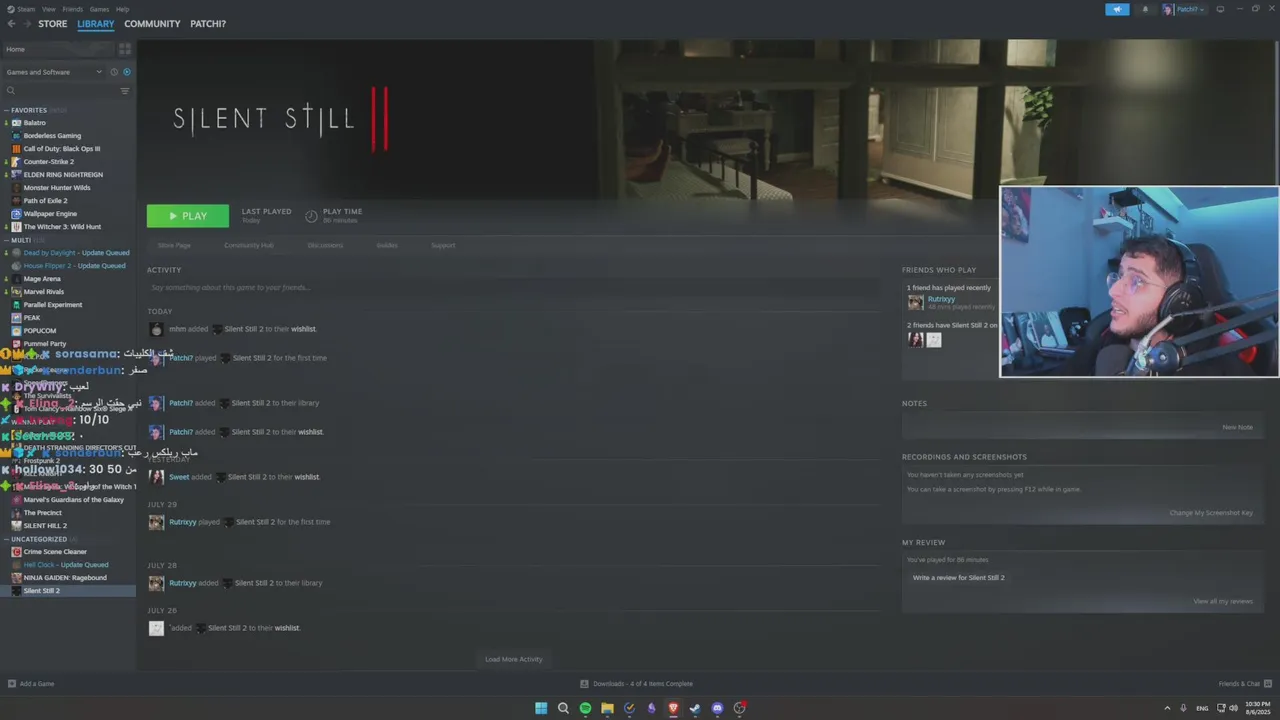The width and height of the screenshot is (1280, 720).
Task: Open ELDEN RING NIGHTREIGN in library
Action: [x=63, y=175]
